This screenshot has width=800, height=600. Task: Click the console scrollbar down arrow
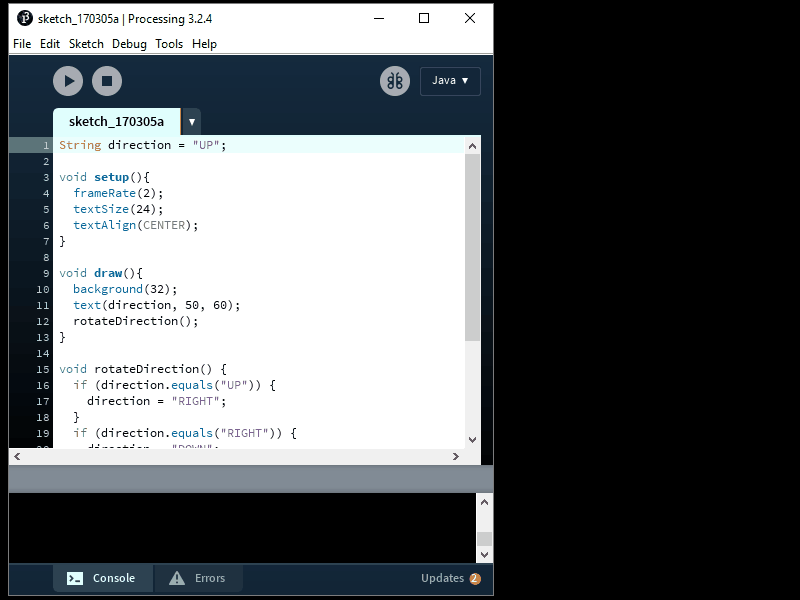[x=484, y=554]
